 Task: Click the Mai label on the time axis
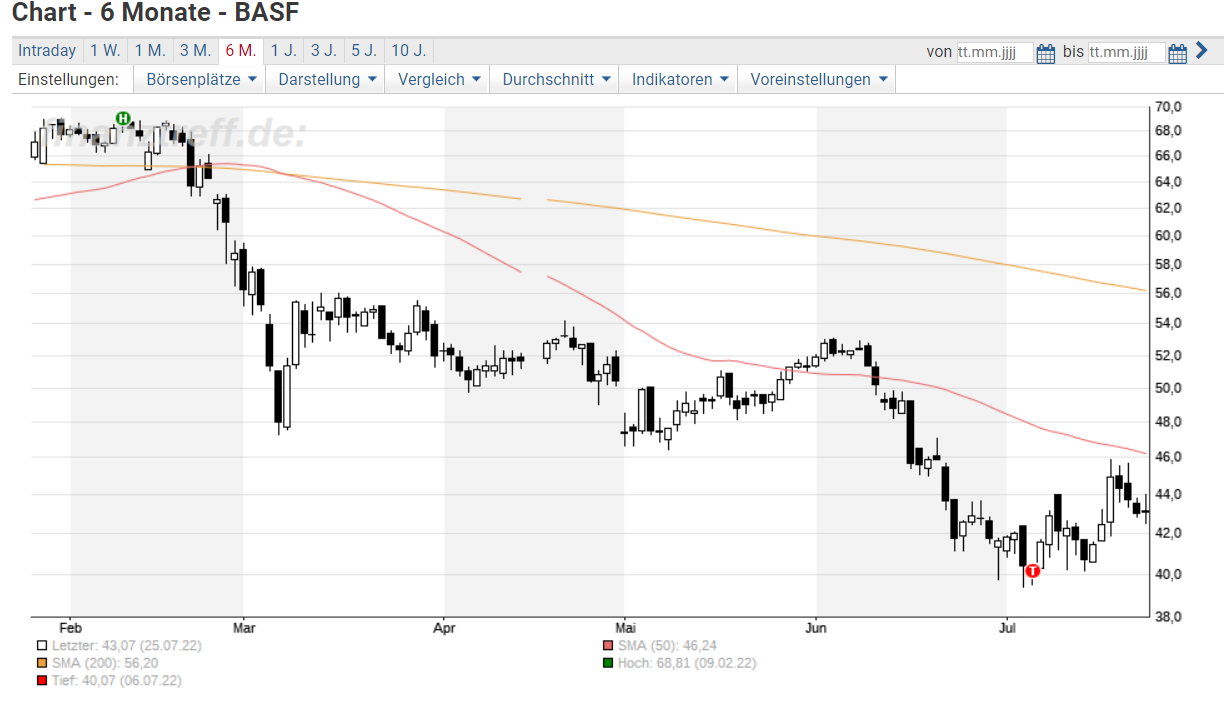point(624,629)
